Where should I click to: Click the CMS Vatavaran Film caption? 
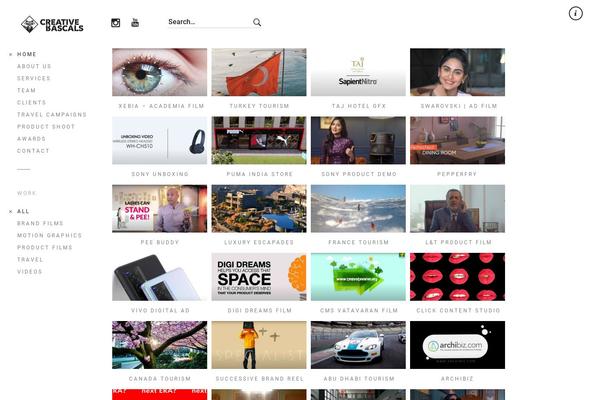(x=359, y=310)
